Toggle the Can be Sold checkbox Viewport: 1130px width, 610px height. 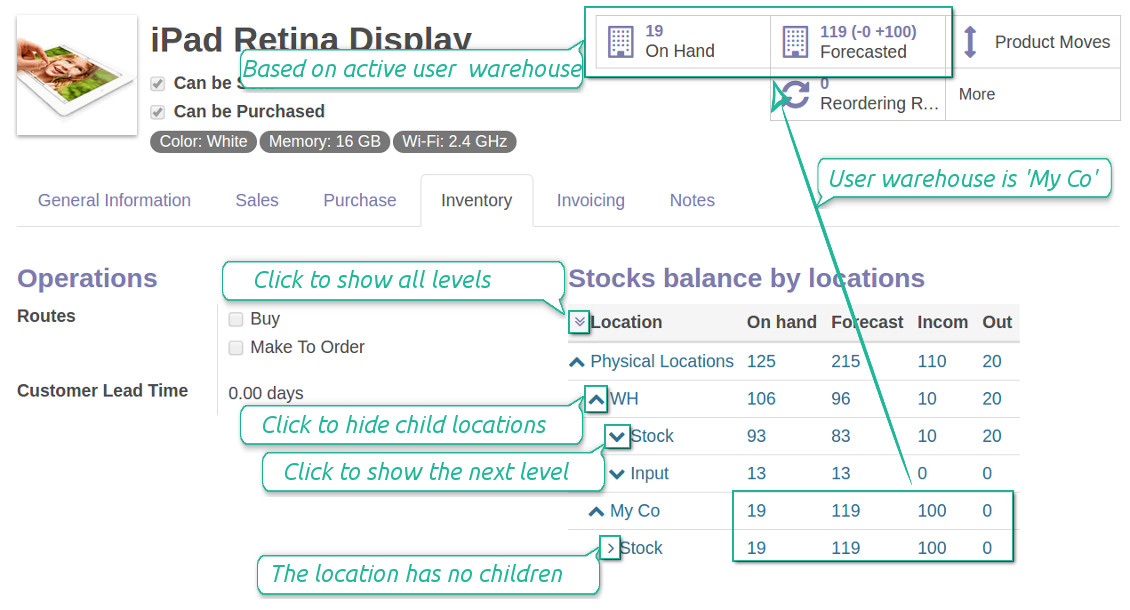click(158, 84)
